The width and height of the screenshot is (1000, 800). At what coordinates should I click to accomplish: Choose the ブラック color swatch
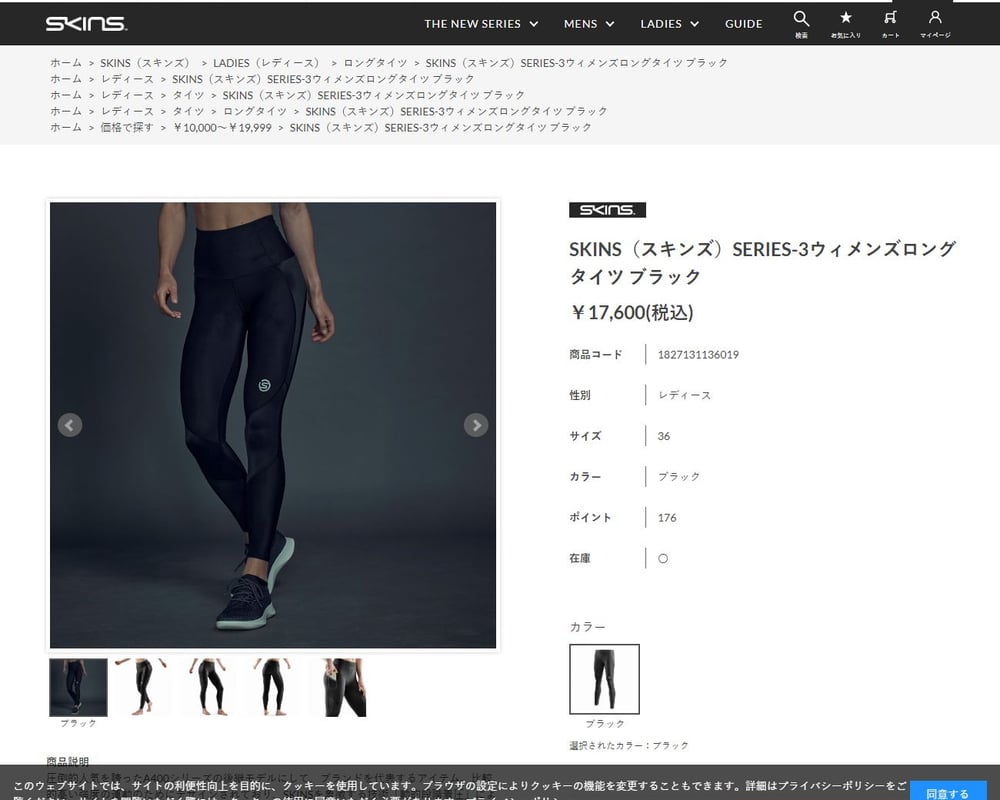604,679
